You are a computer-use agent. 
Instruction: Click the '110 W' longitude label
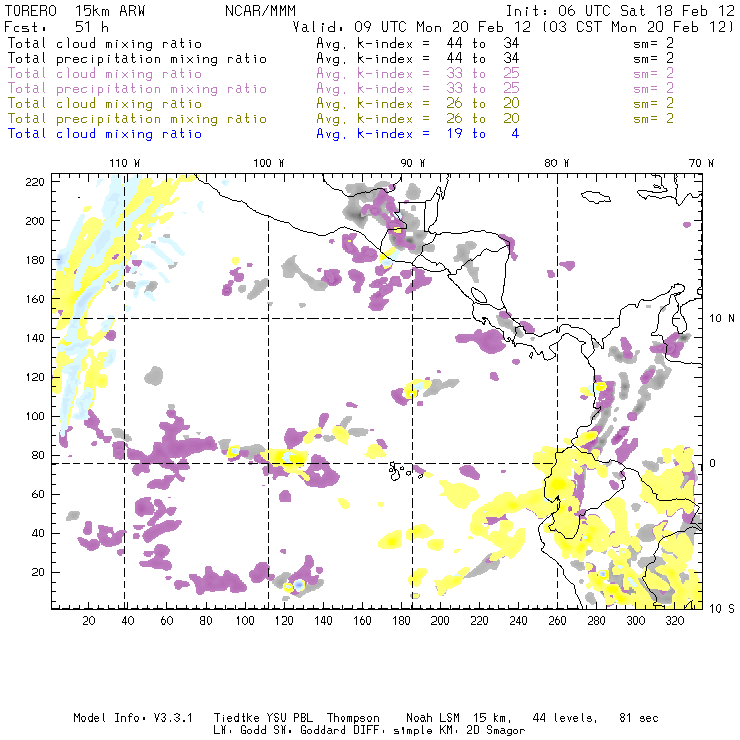(125, 163)
